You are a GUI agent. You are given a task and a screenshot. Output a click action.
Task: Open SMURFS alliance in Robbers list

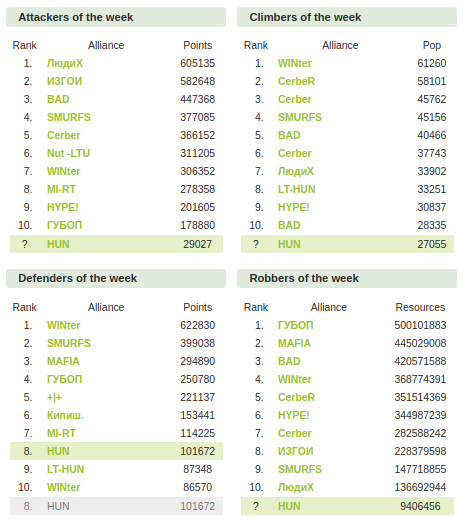coord(300,469)
